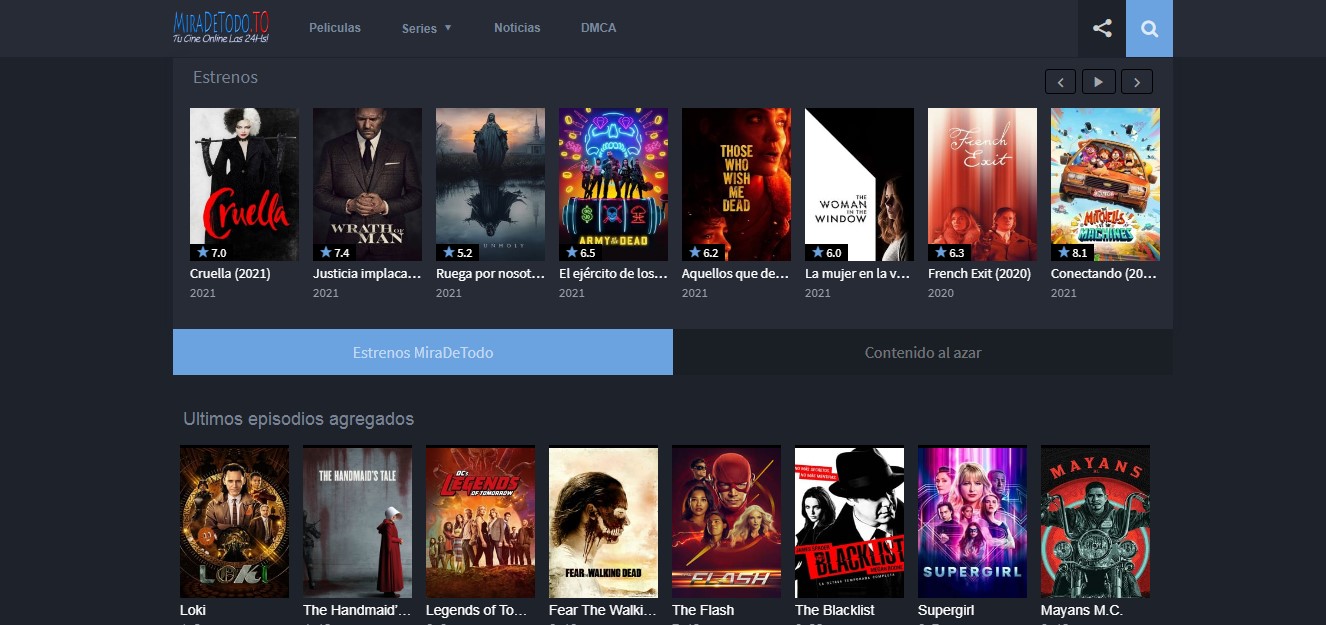
Task: Click the Cruella (2021) title link
Action: tap(230, 273)
